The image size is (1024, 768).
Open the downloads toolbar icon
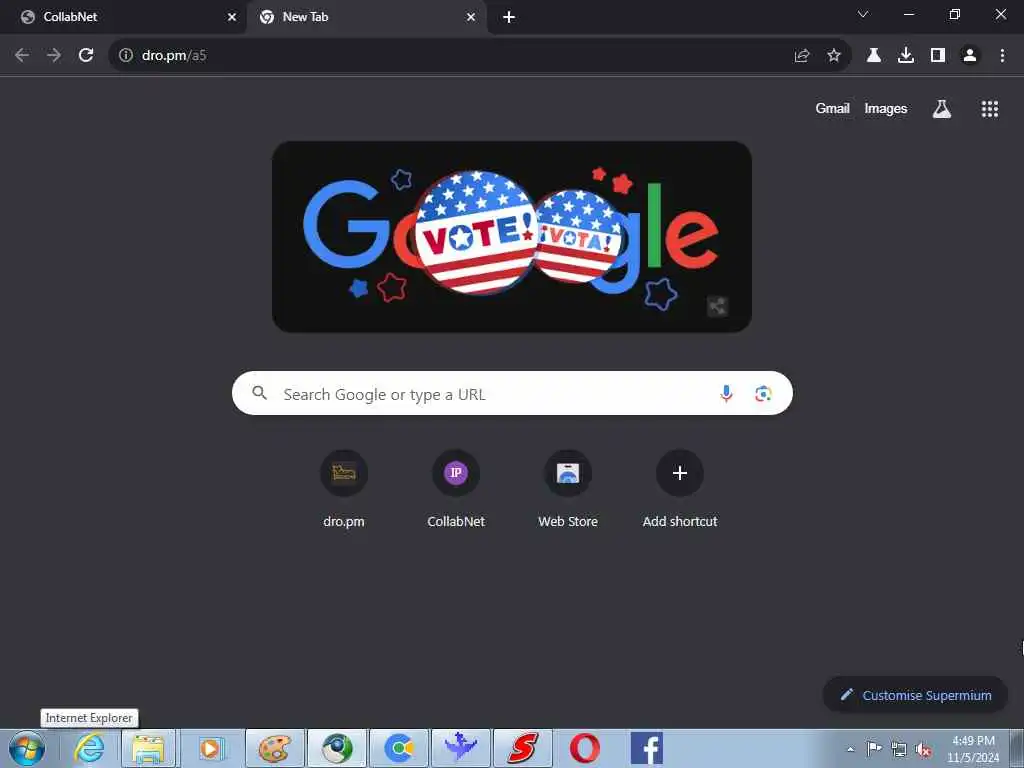(906, 56)
